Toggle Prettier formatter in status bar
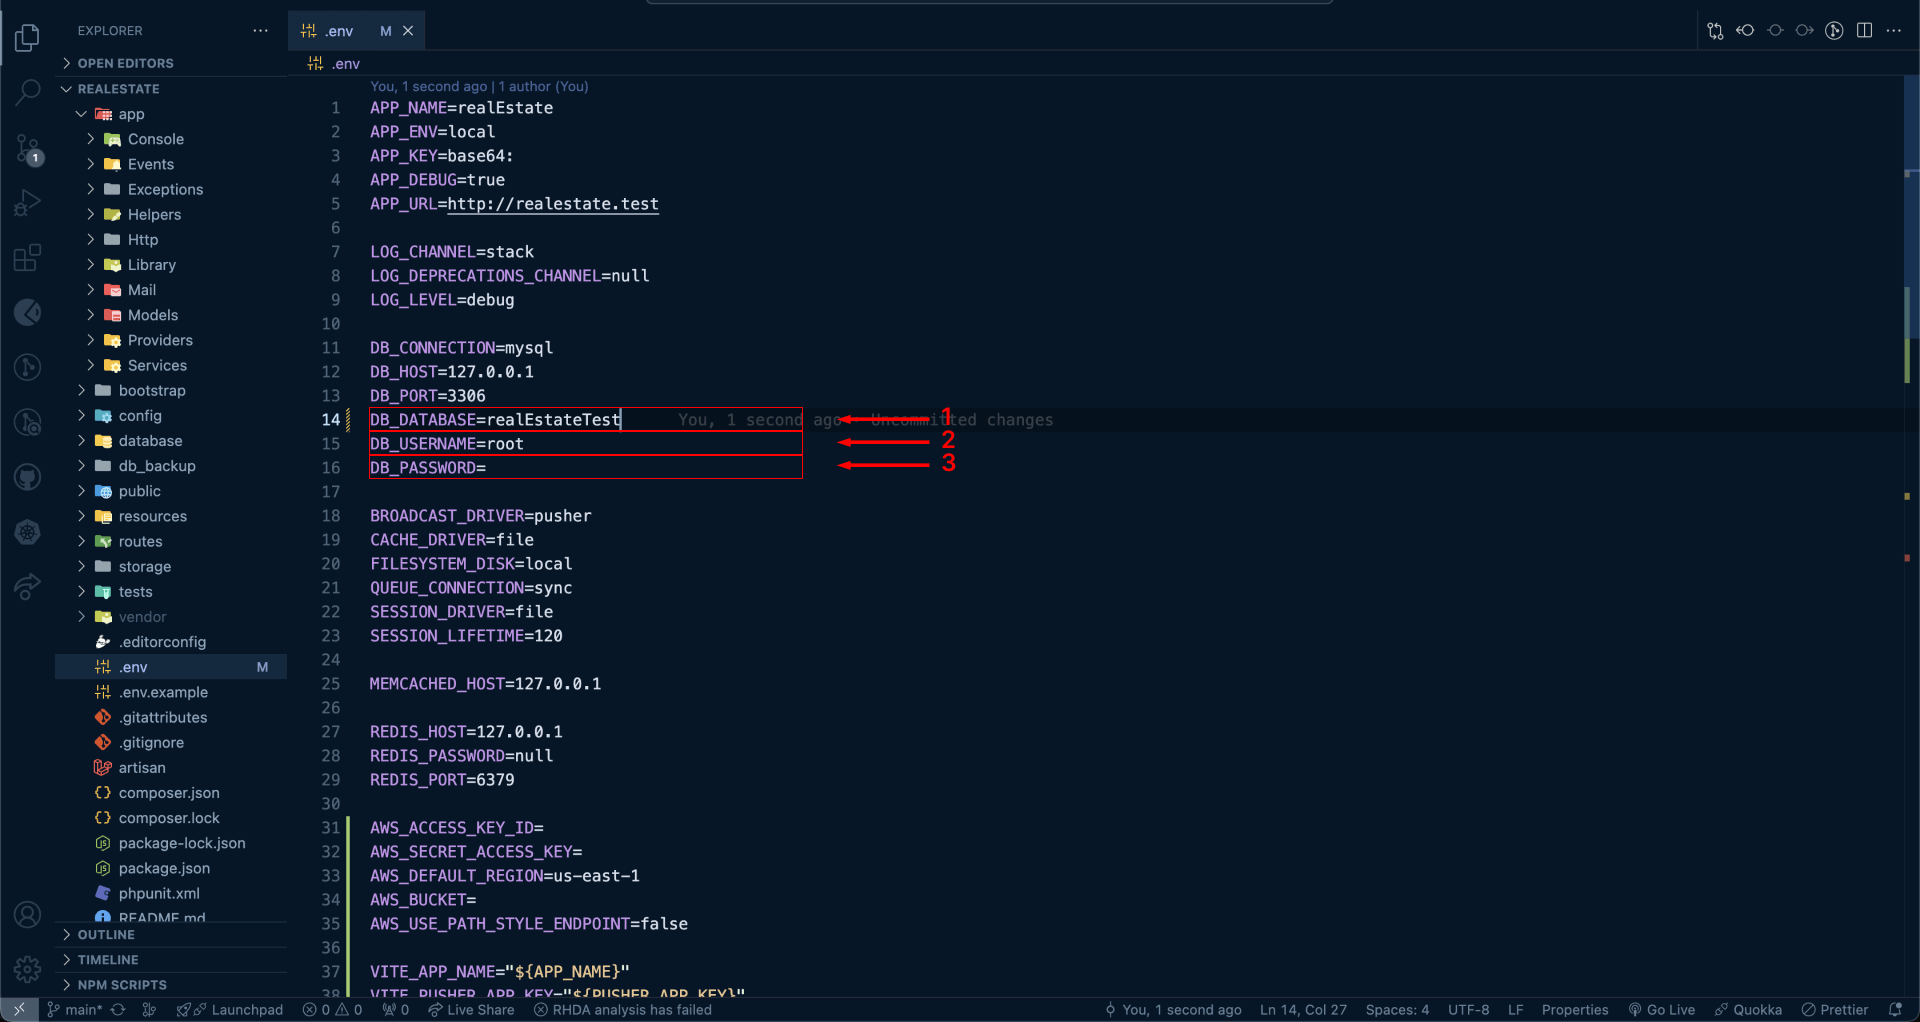The height and width of the screenshot is (1022, 1920). pyautogui.click(x=1835, y=1010)
